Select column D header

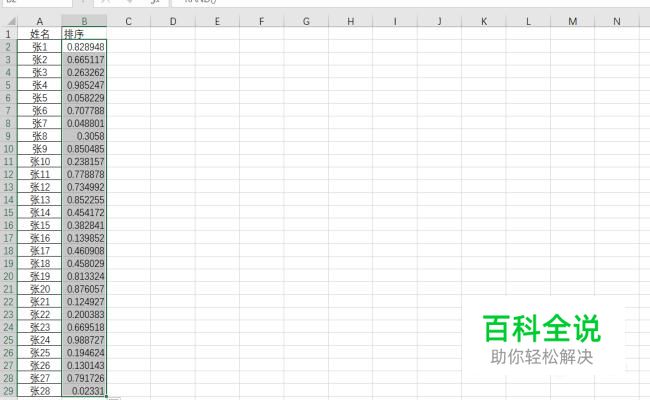coord(173,21)
